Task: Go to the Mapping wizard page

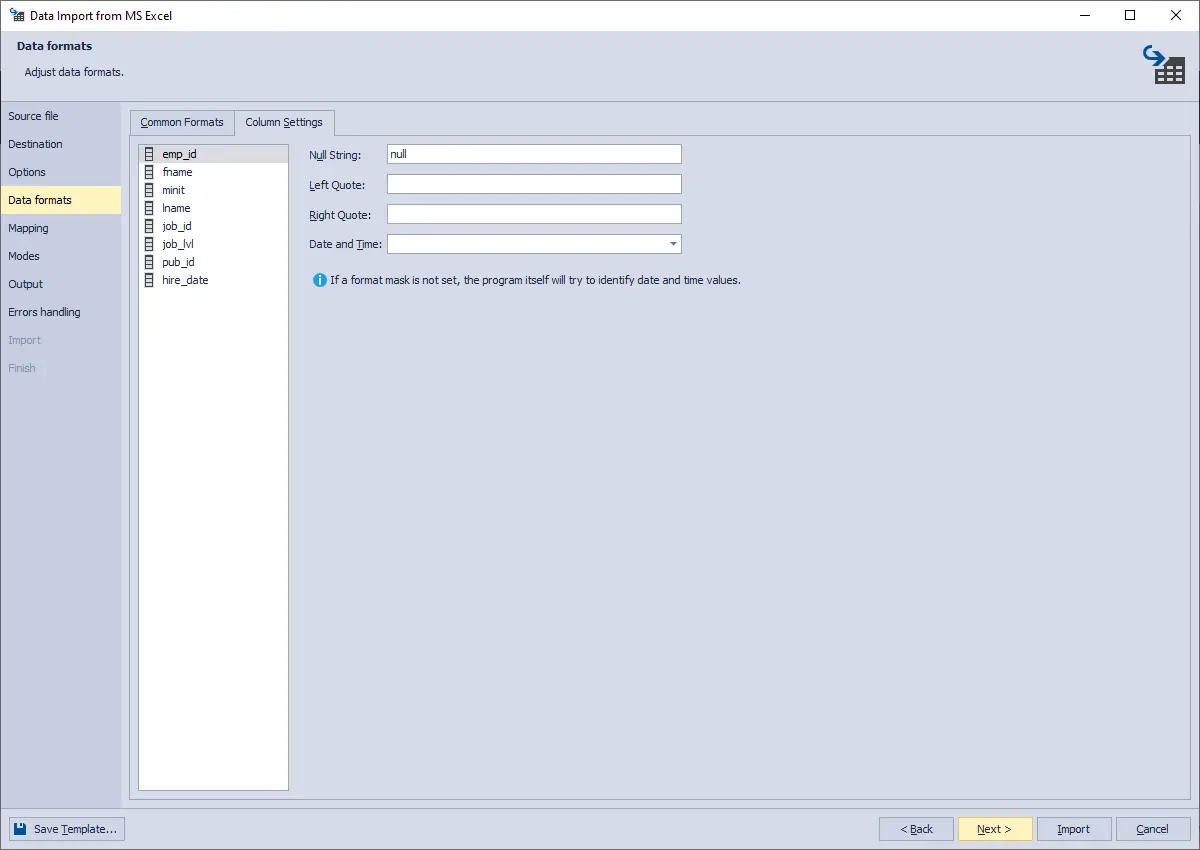Action: click(28, 228)
